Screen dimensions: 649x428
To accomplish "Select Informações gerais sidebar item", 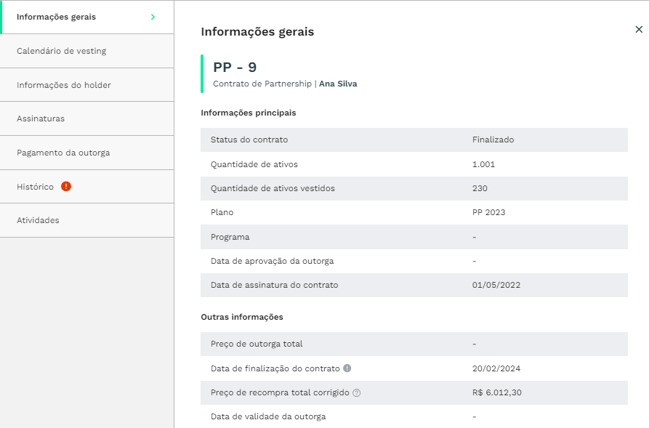I will click(x=87, y=17).
